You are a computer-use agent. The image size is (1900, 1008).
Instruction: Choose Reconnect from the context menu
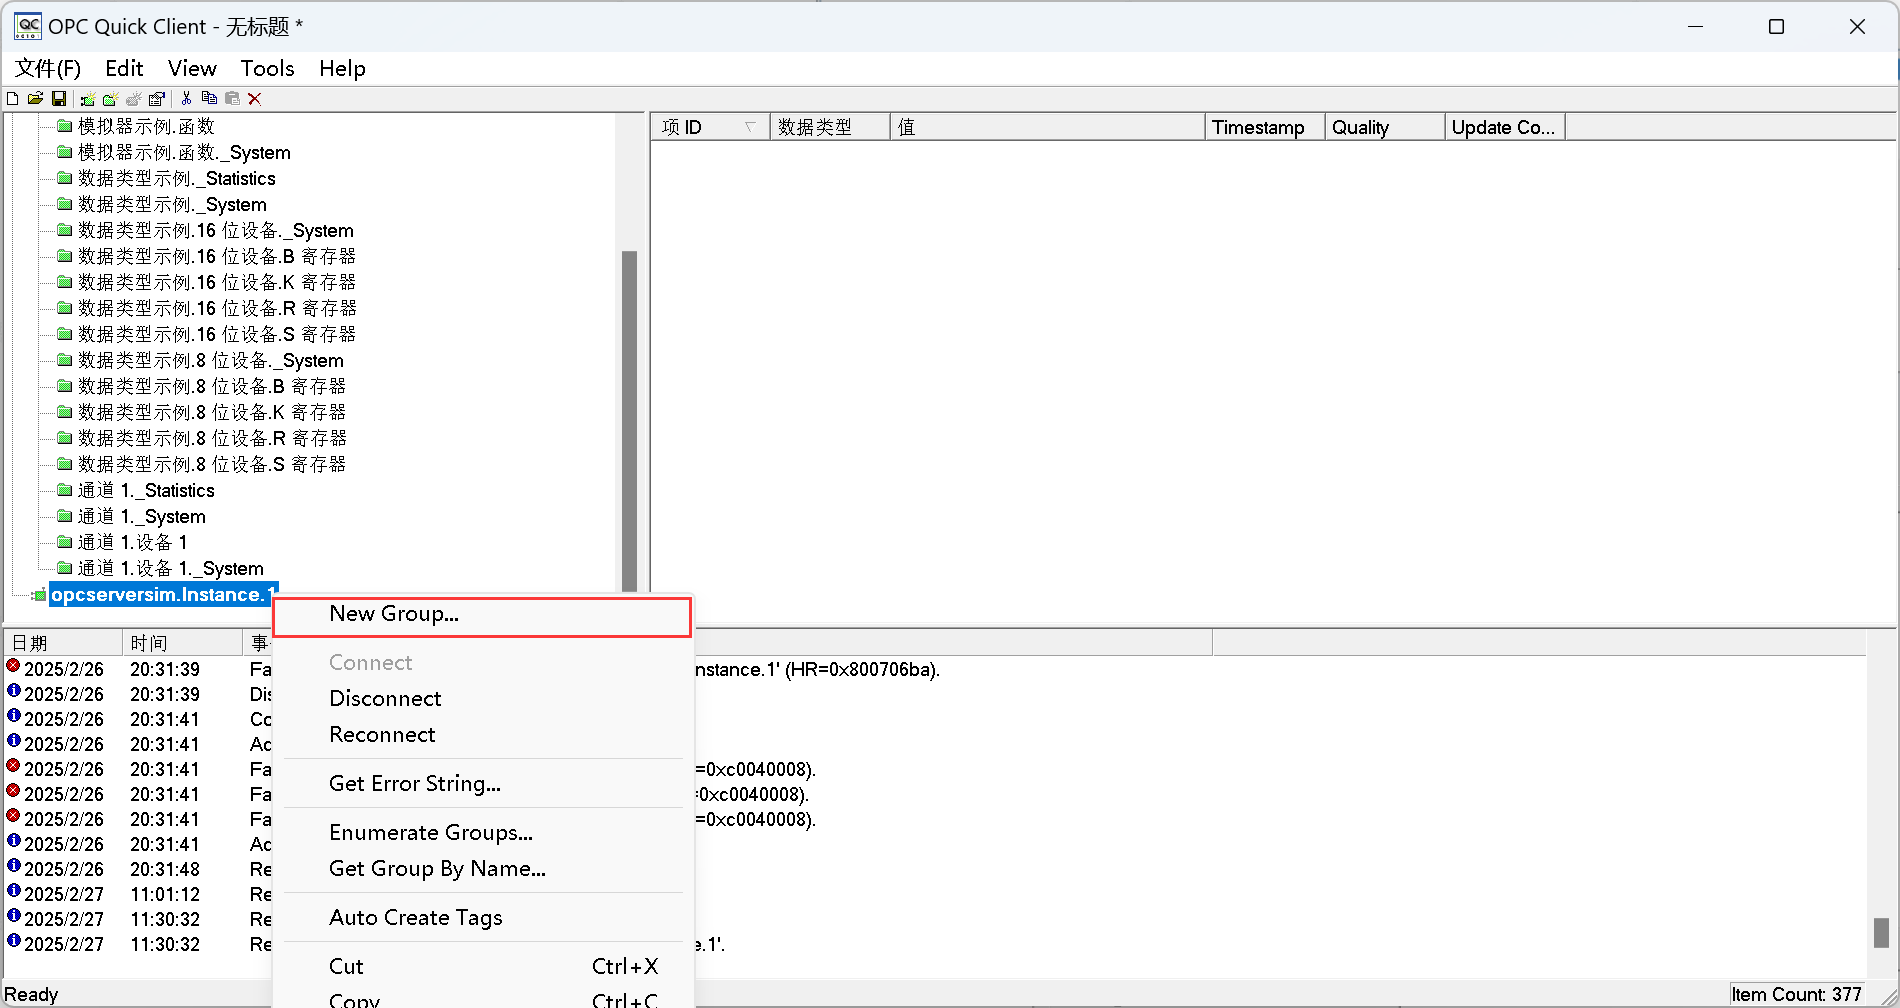pyautogui.click(x=382, y=735)
